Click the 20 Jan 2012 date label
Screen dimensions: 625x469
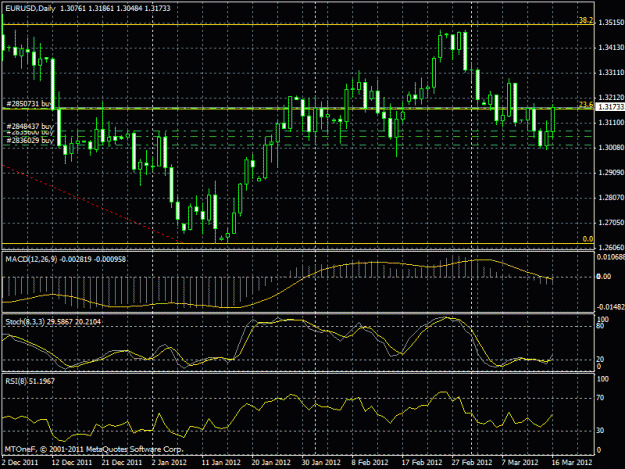tap(271, 462)
